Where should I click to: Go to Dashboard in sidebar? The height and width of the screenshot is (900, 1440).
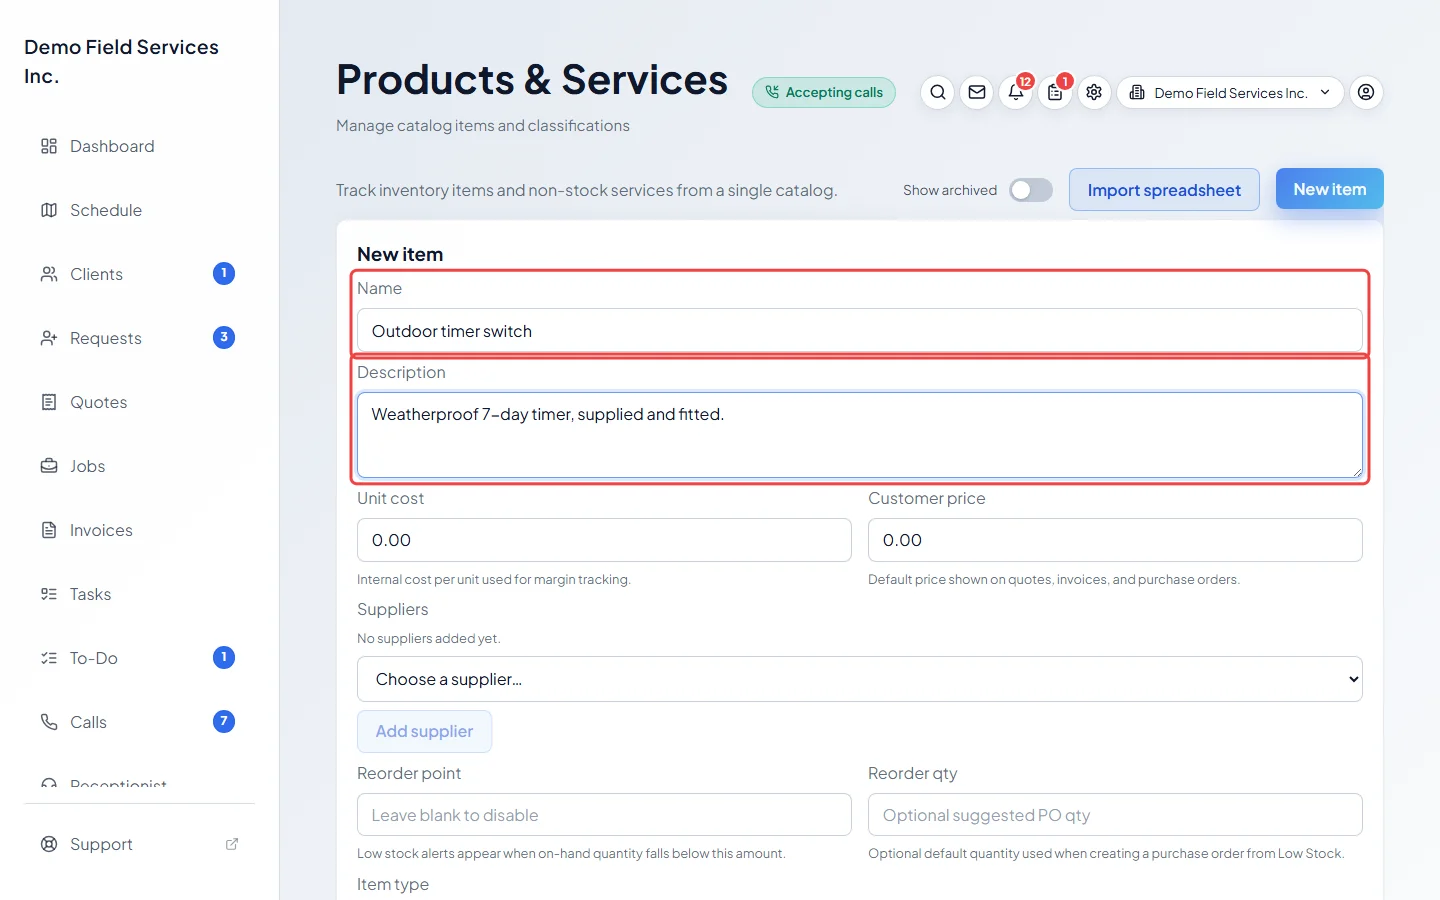[139, 146]
